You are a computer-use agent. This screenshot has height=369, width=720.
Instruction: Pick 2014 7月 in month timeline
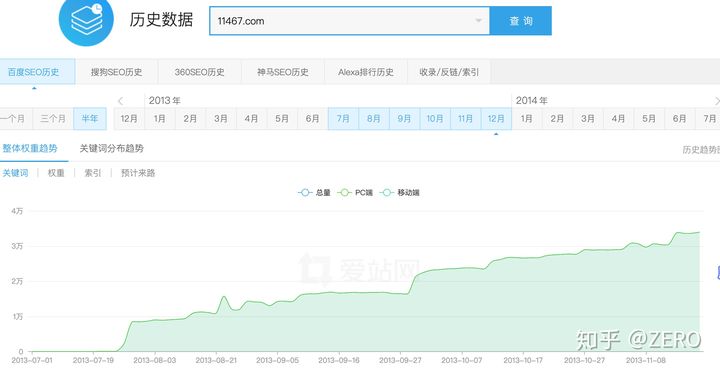[x=709, y=119]
